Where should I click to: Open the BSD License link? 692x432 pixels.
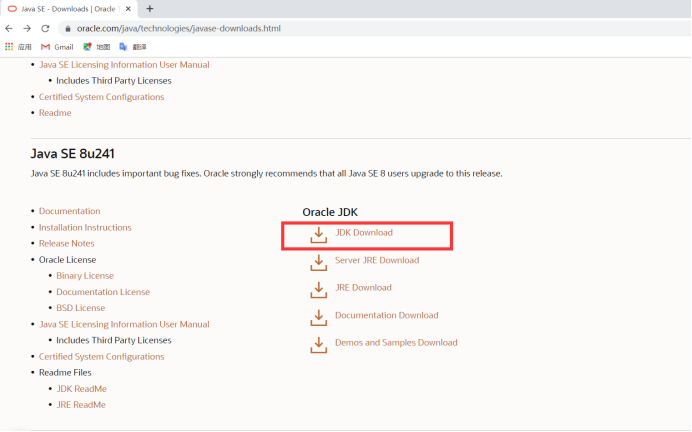click(80, 308)
